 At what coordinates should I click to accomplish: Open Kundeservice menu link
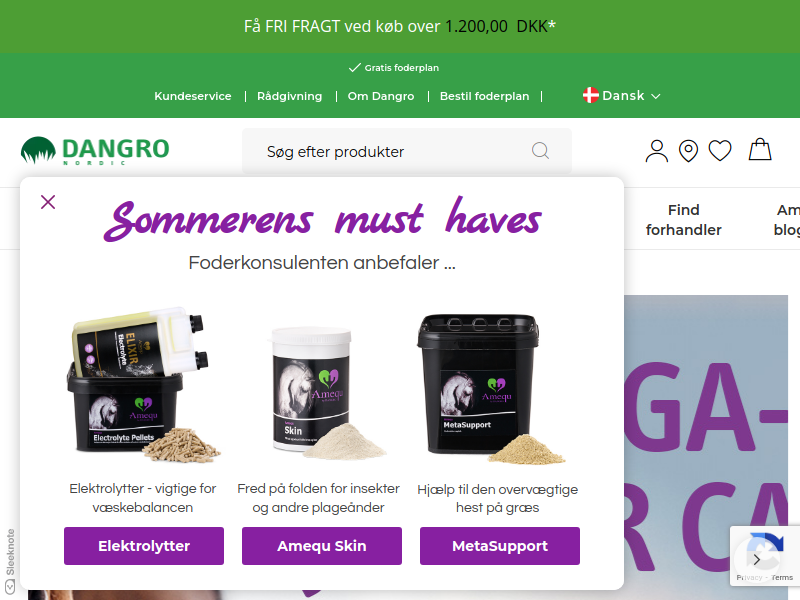point(193,96)
